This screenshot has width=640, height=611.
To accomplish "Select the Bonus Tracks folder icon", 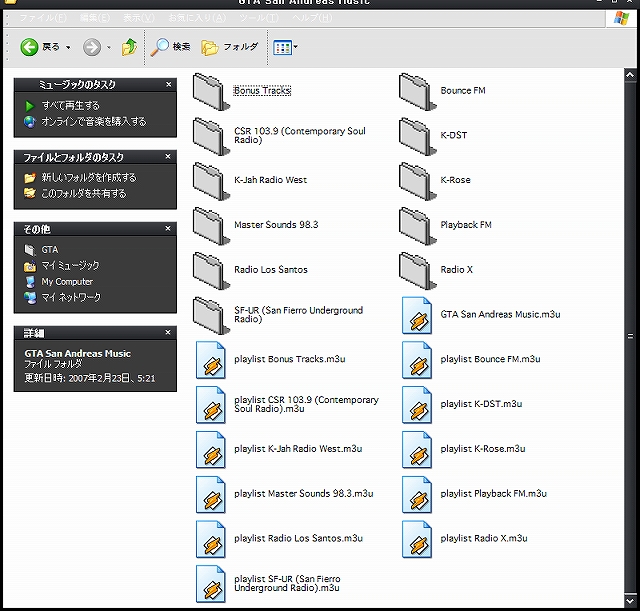I will point(211,91).
